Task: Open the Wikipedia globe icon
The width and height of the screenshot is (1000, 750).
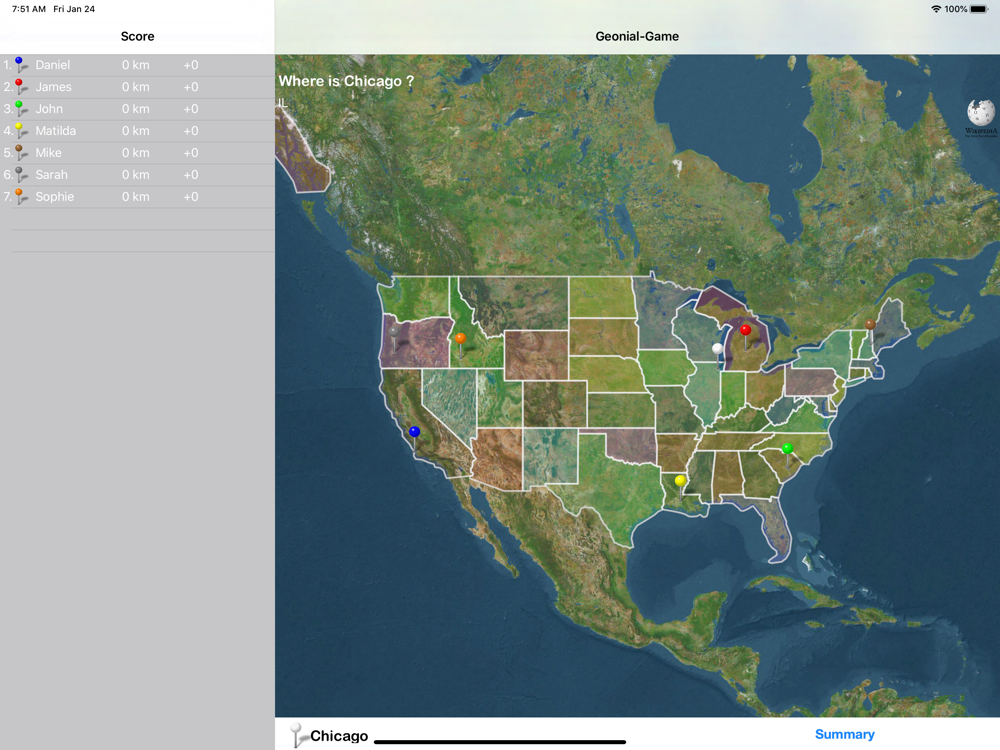Action: (981, 118)
